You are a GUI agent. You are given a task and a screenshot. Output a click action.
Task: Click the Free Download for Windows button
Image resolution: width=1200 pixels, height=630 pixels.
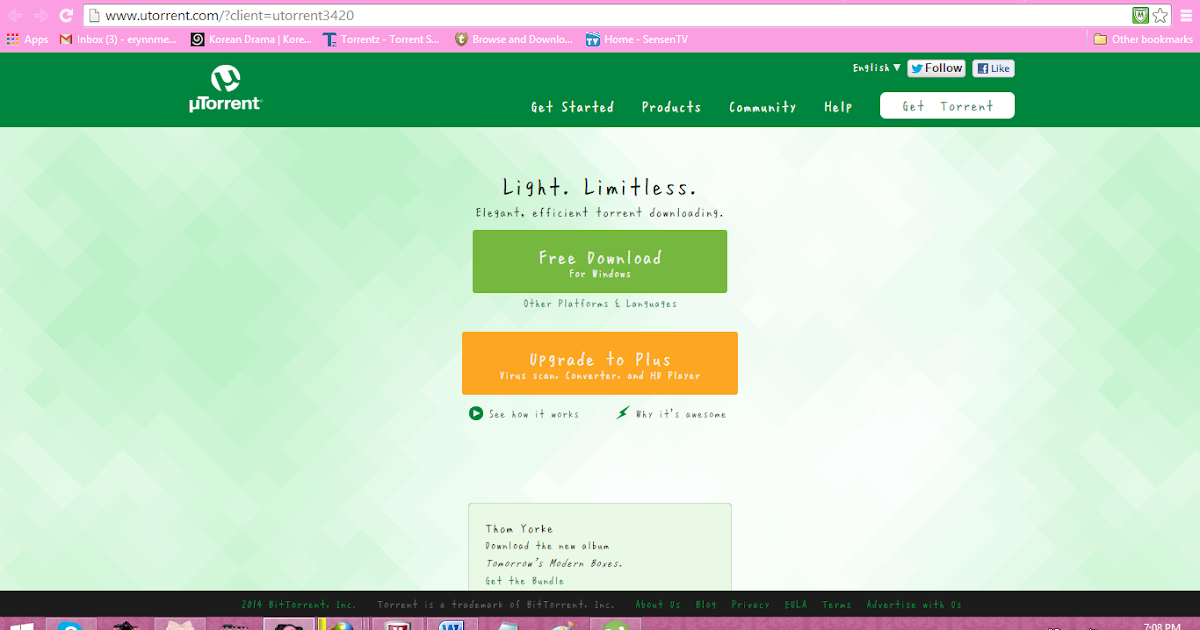tap(600, 262)
